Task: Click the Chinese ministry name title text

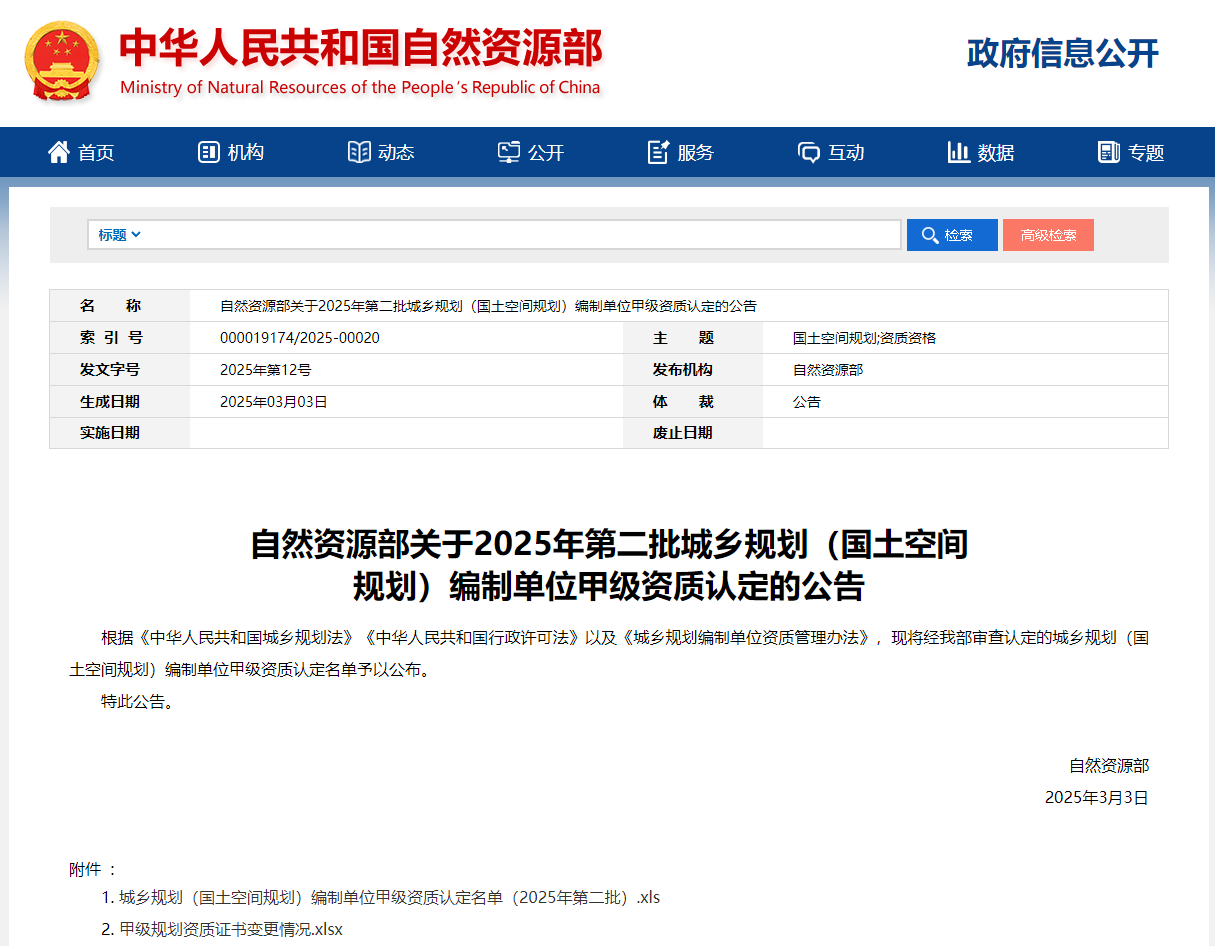Action: [360, 47]
